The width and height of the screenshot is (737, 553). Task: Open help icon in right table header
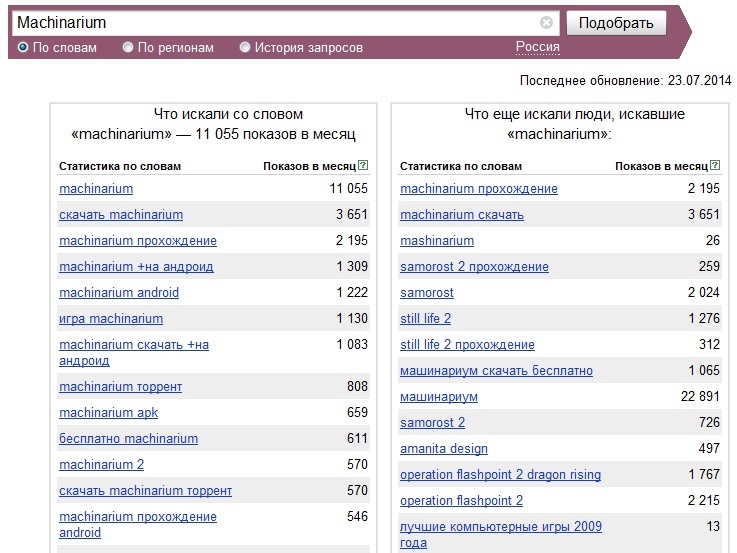pyautogui.click(x=715, y=165)
